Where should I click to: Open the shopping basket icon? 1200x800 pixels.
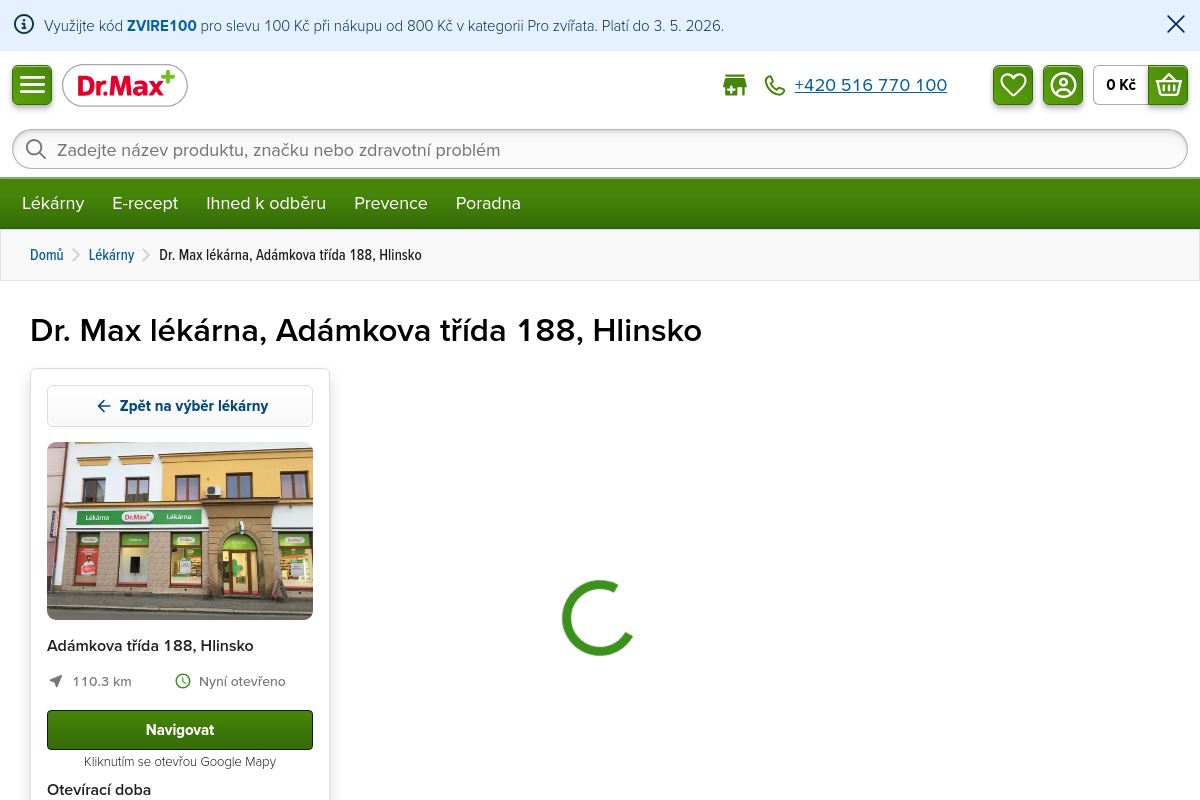[1168, 85]
